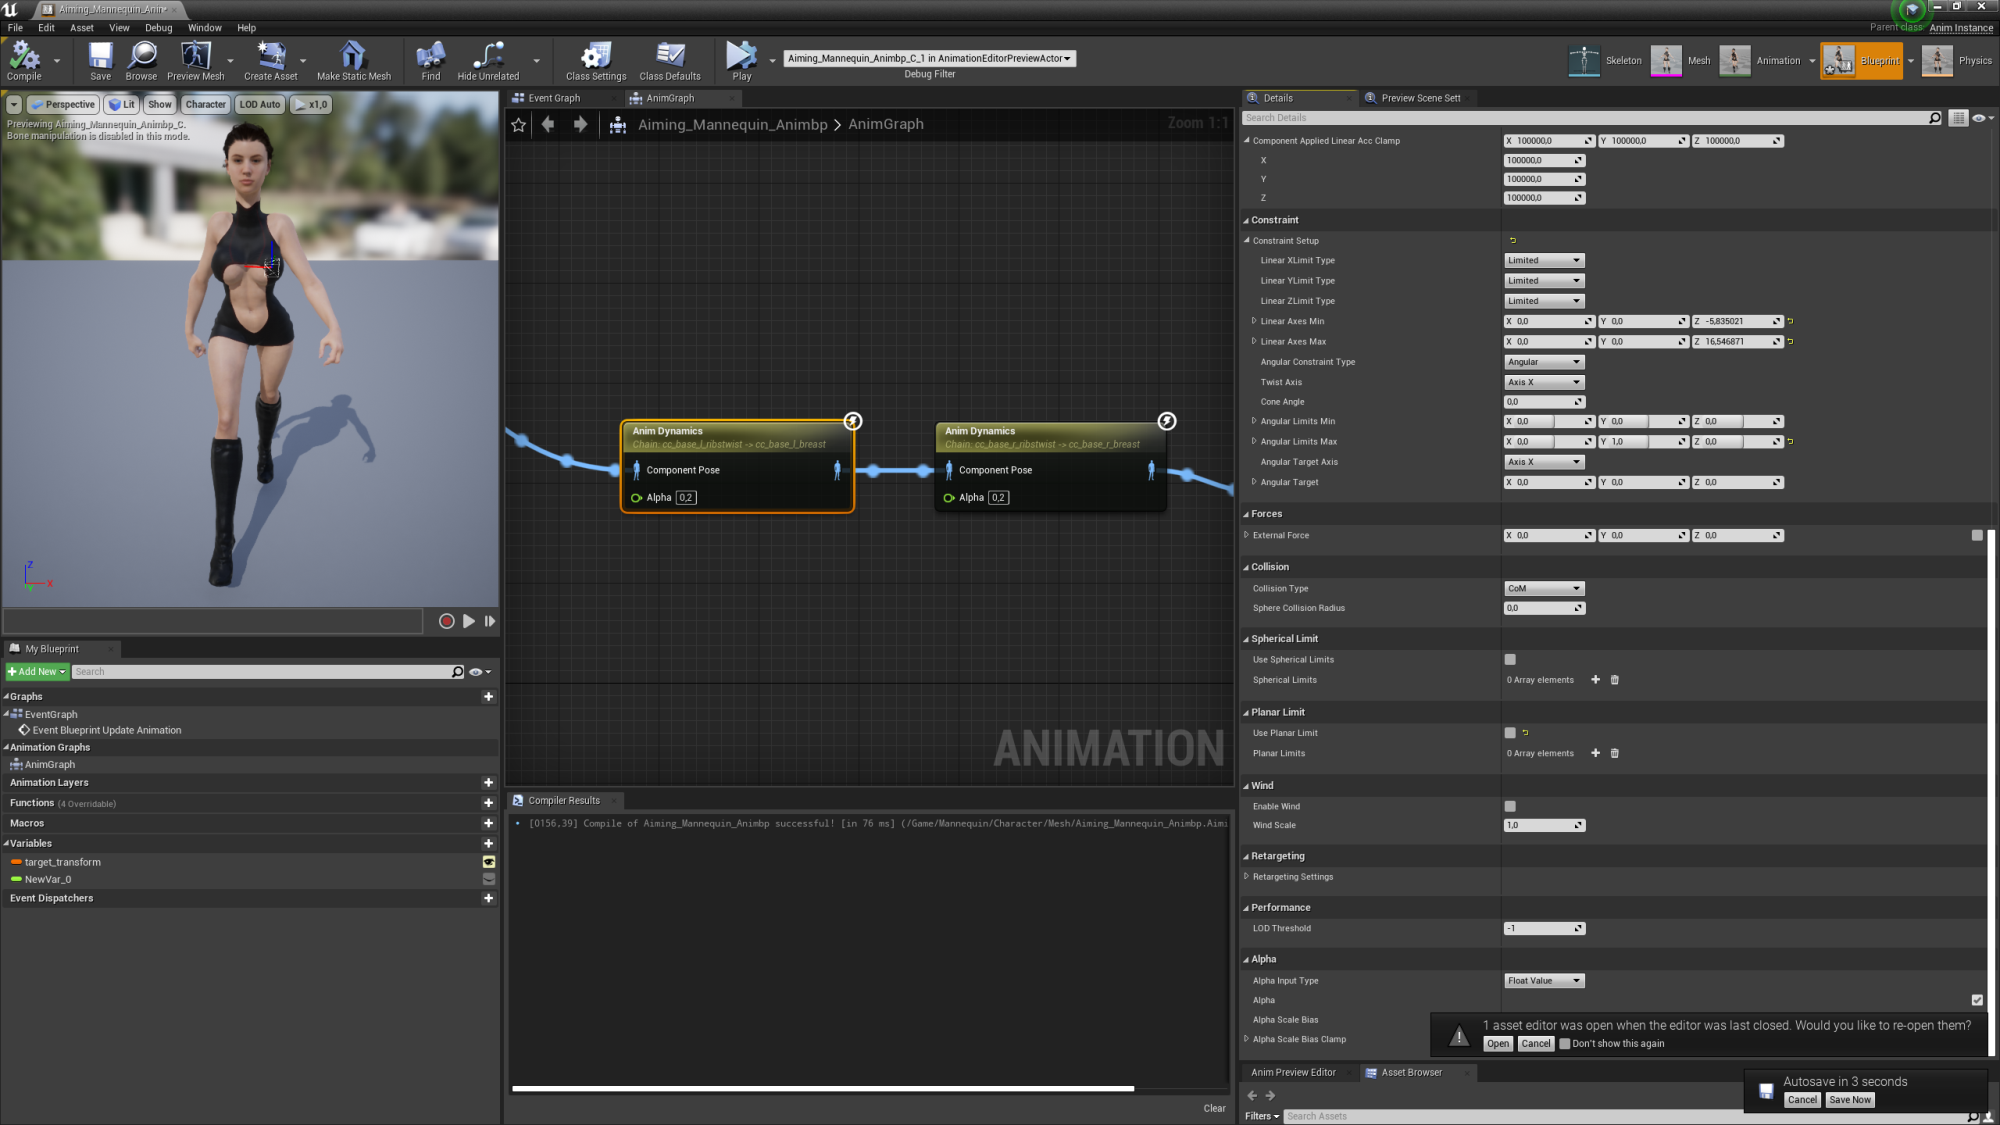Toggle Alpha pin exposure checkbox
This screenshot has height=1125, width=2000.
[1977, 1000]
